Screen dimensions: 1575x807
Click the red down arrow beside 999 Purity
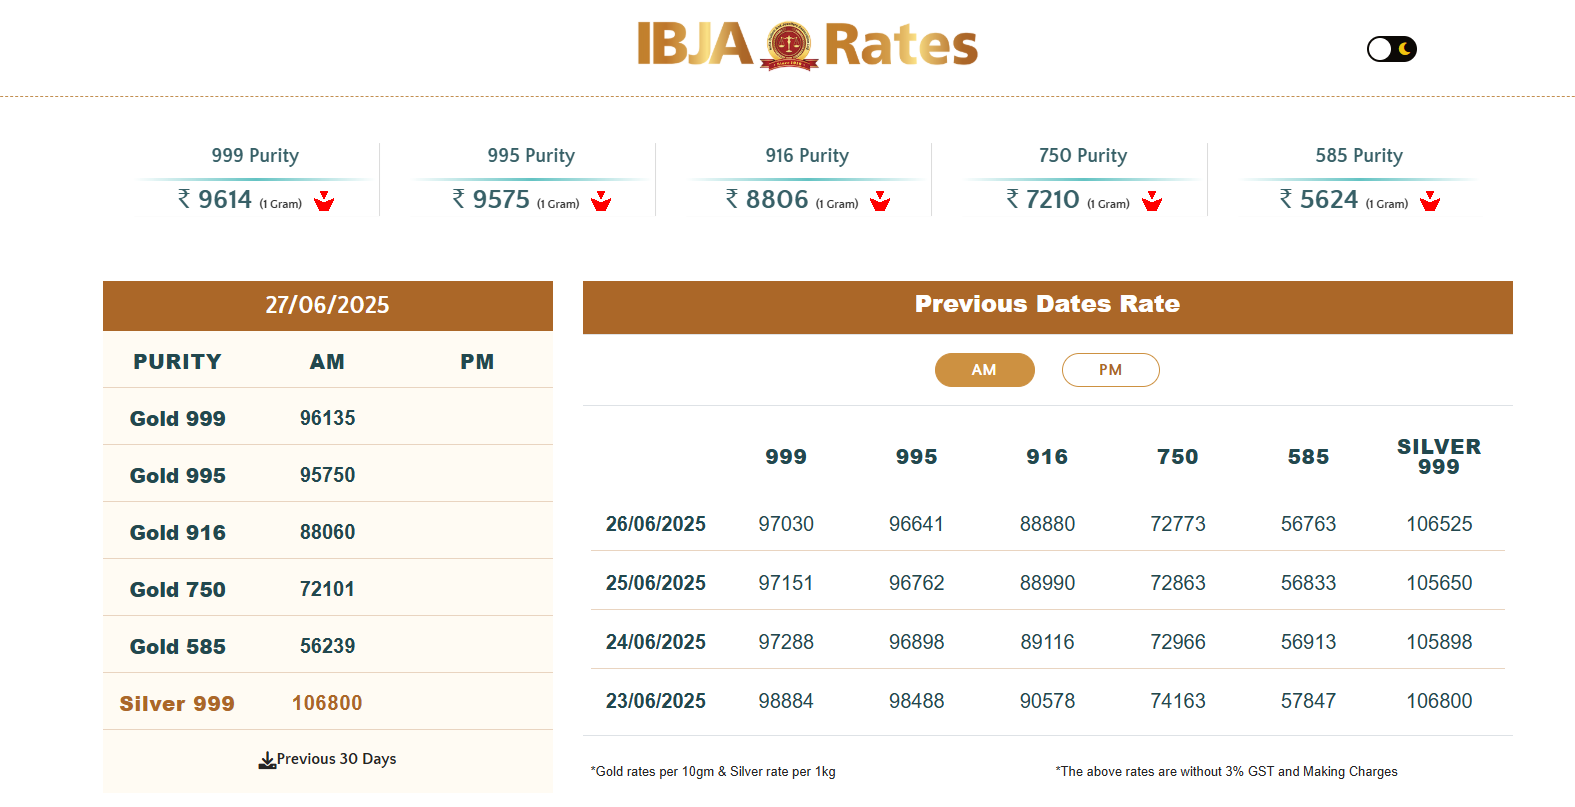pyautogui.click(x=324, y=201)
